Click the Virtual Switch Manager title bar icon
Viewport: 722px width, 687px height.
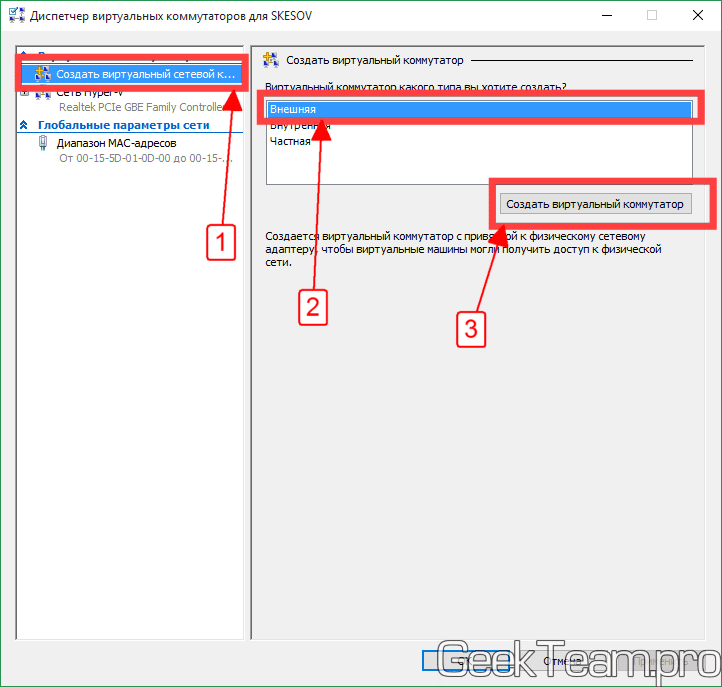tap(15, 16)
